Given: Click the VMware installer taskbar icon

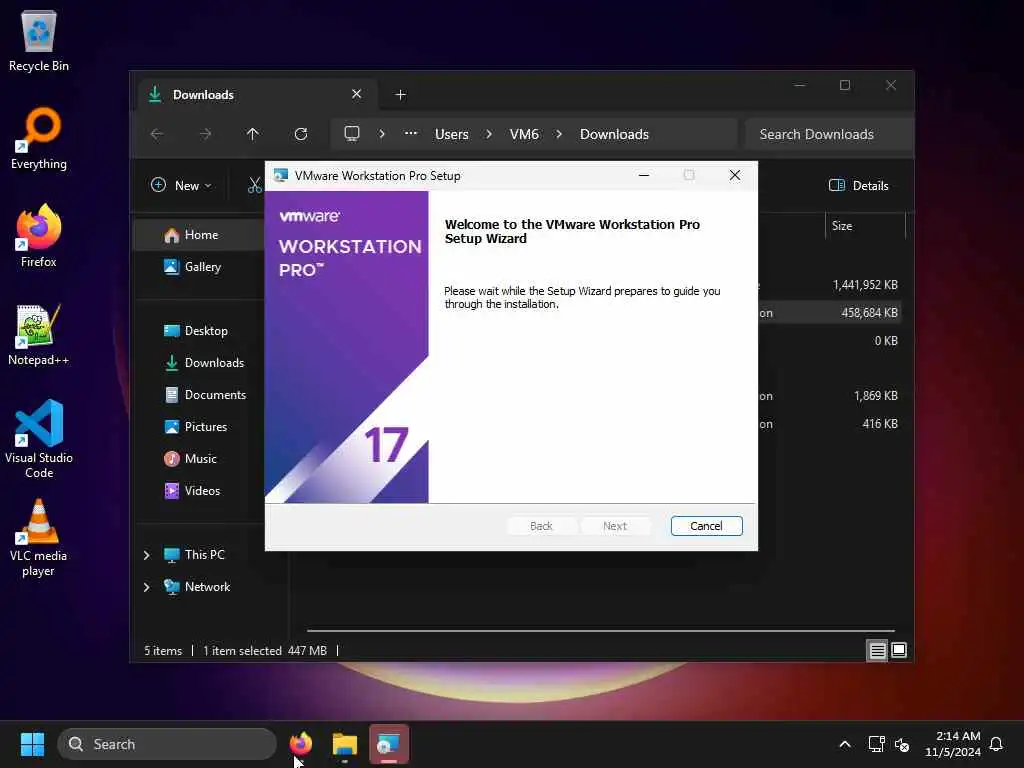Looking at the screenshot, I should pos(389,744).
